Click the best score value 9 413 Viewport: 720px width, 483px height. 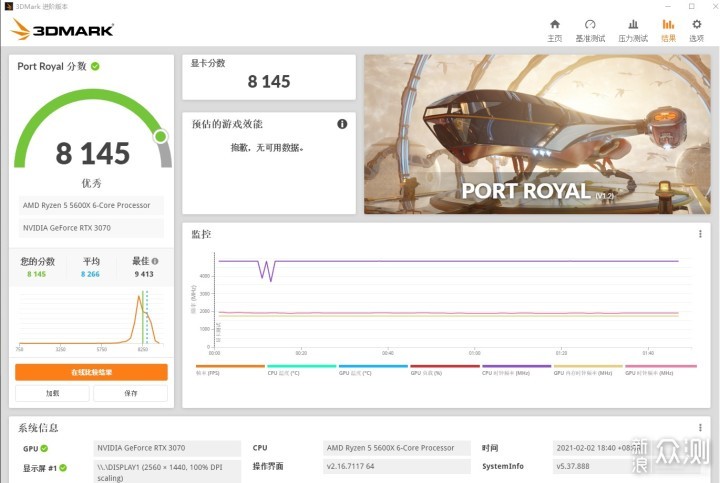pyautogui.click(x=144, y=274)
